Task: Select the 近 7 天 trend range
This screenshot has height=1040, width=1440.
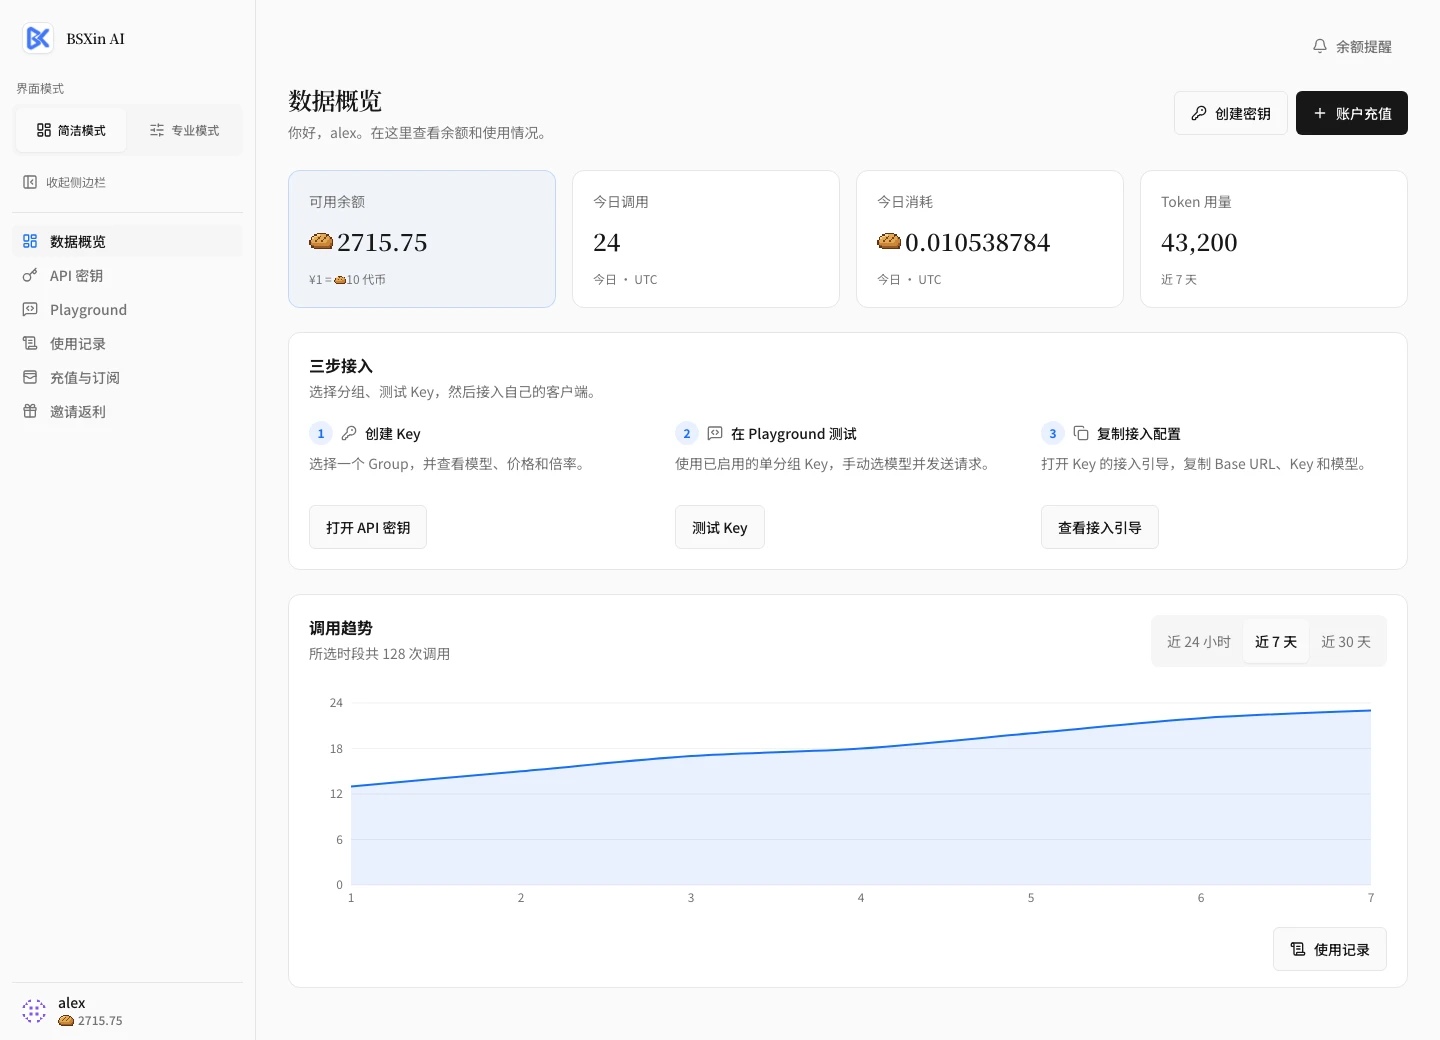Action: tap(1276, 641)
